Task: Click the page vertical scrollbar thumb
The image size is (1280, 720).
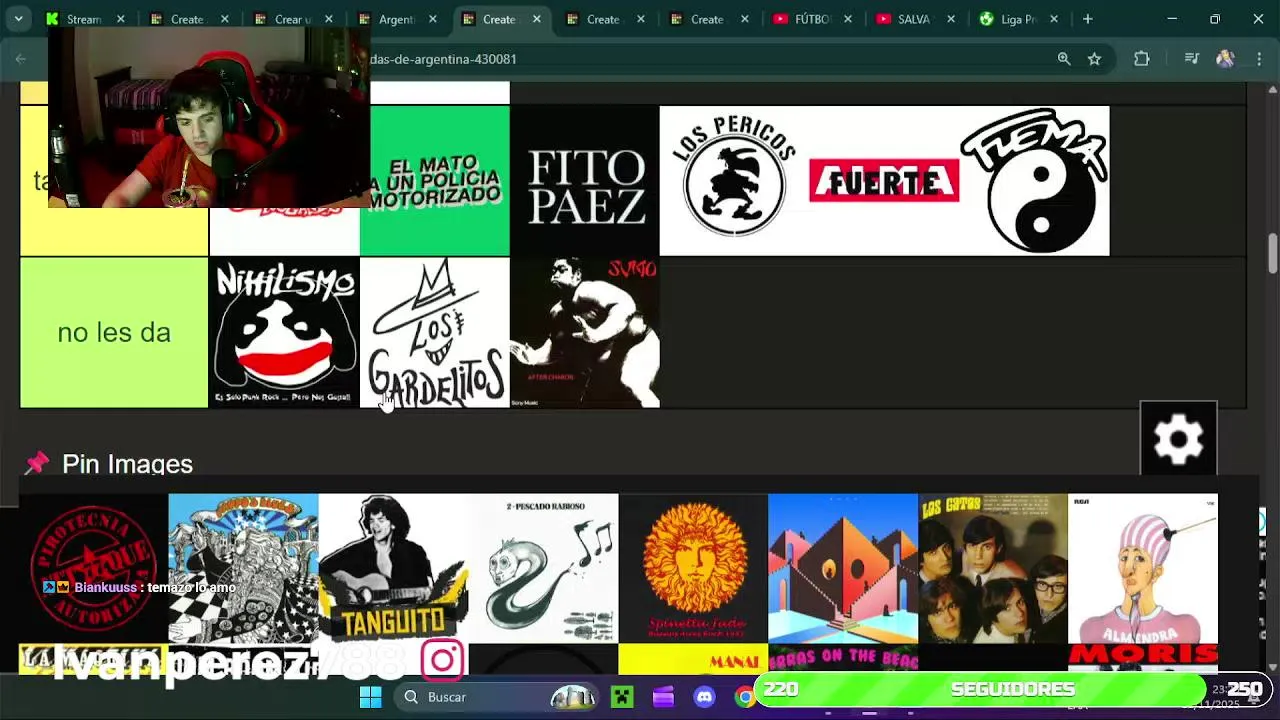Action: (x=1272, y=252)
